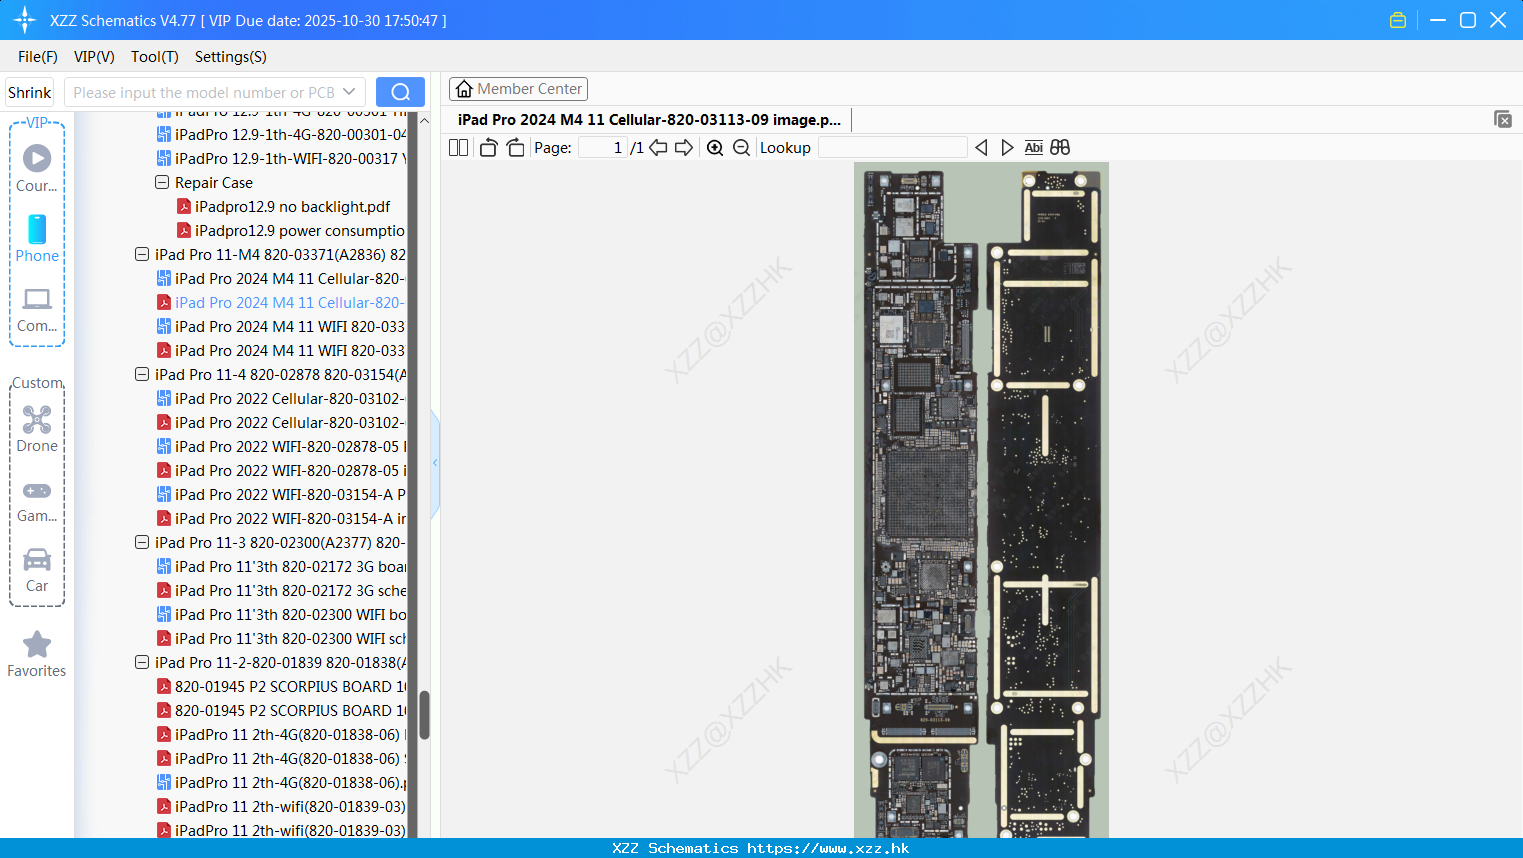Open the Game console category
The height and width of the screenshot is (858, 1523).
click(37, 490)
